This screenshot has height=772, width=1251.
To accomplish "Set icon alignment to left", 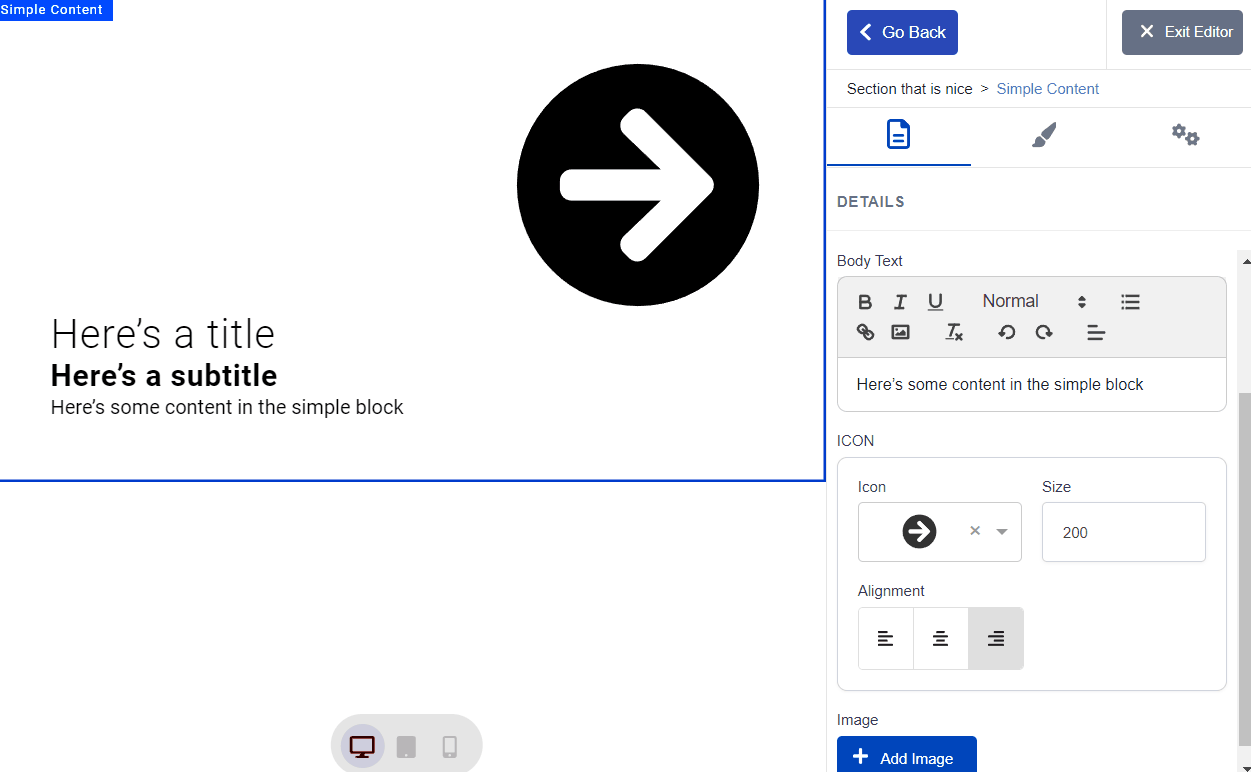I will (886, 638).
